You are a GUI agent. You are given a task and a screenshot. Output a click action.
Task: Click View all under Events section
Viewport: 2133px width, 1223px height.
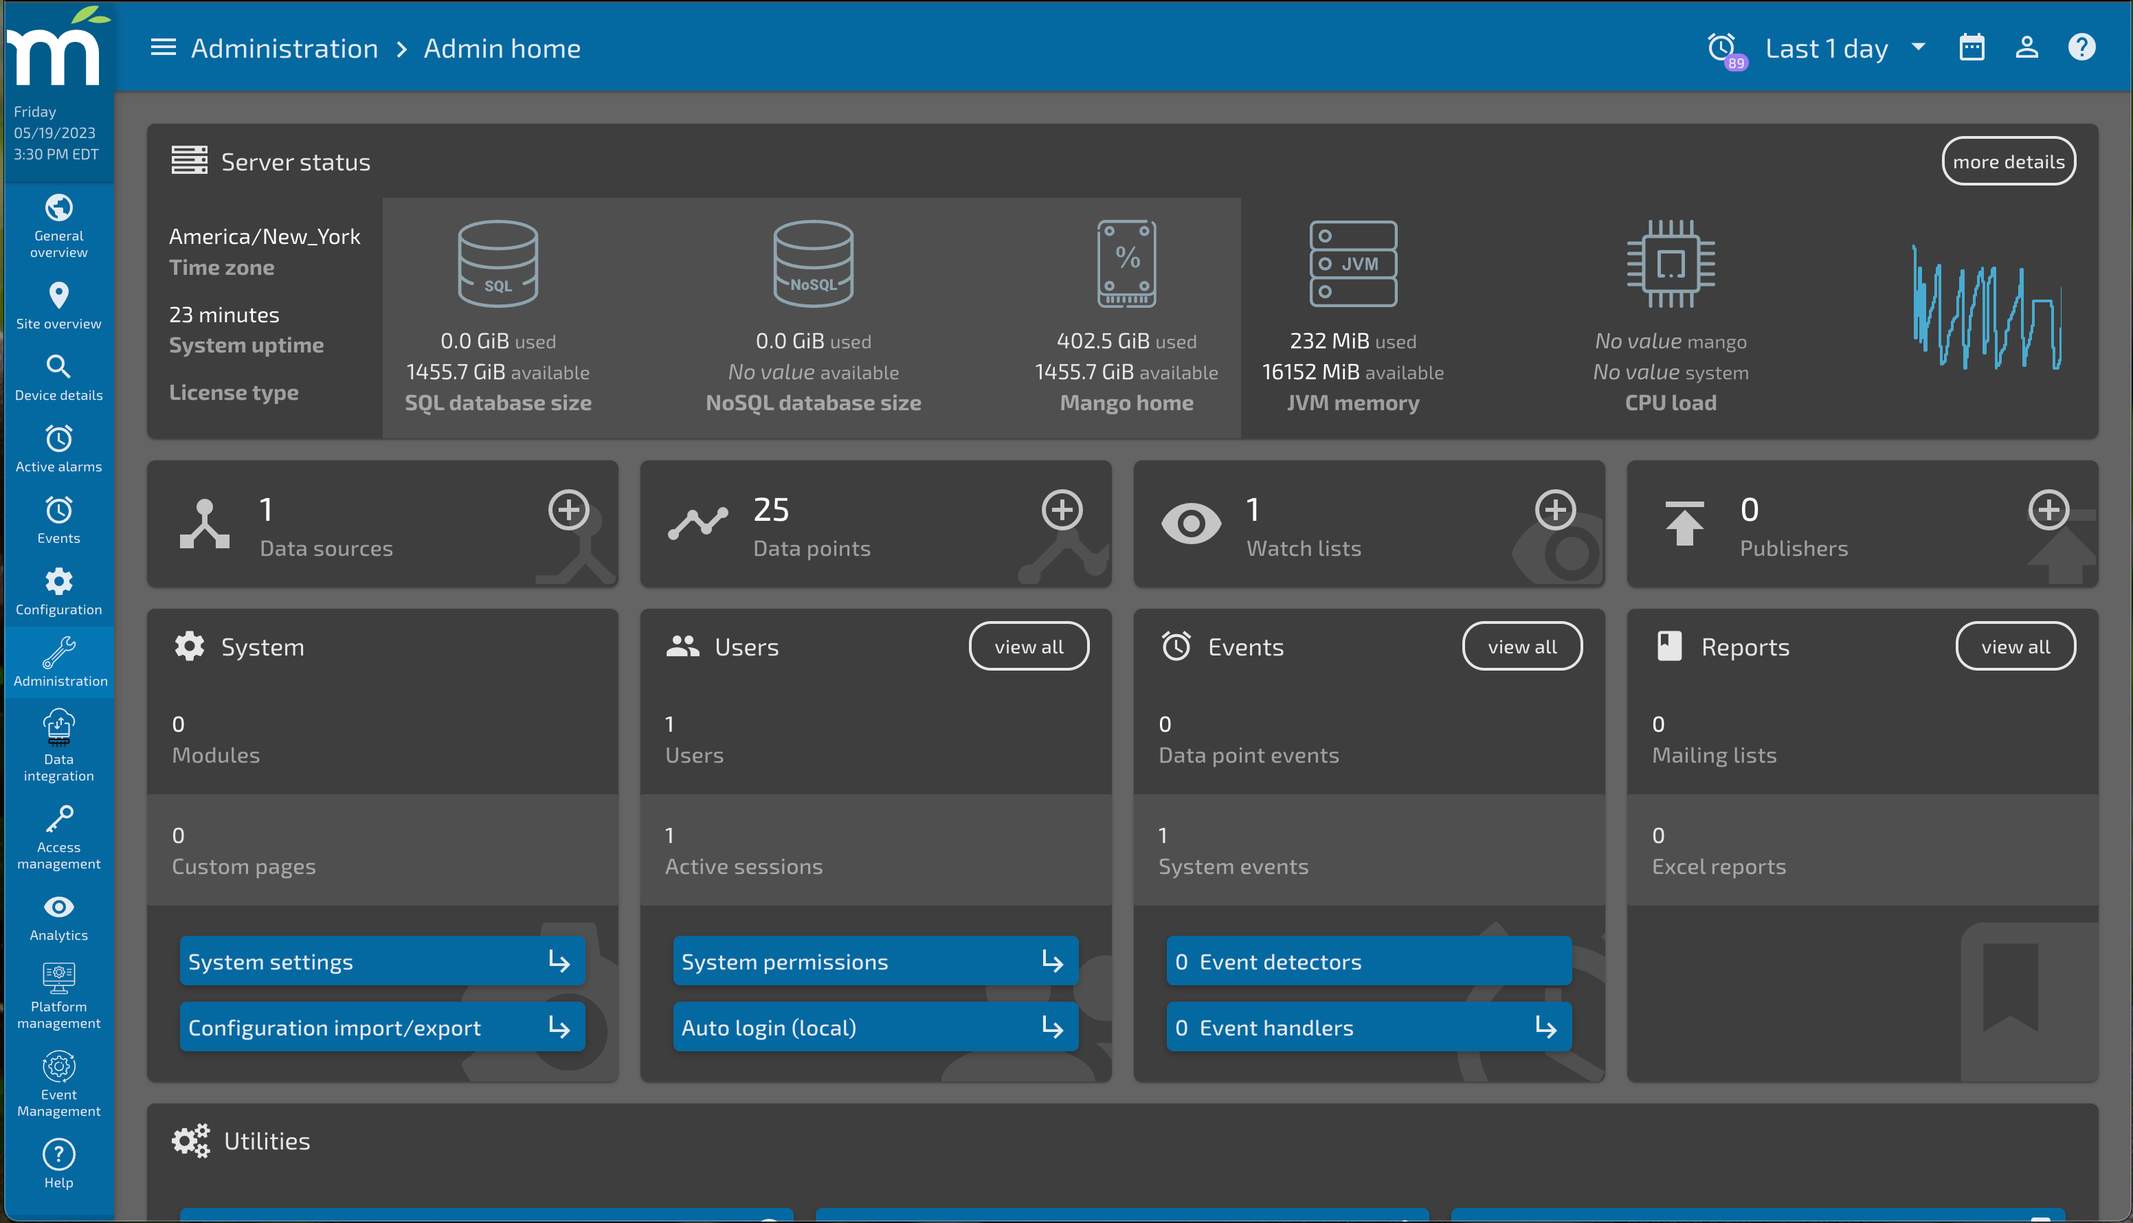pyautogui.click(x=1524, y=646)
